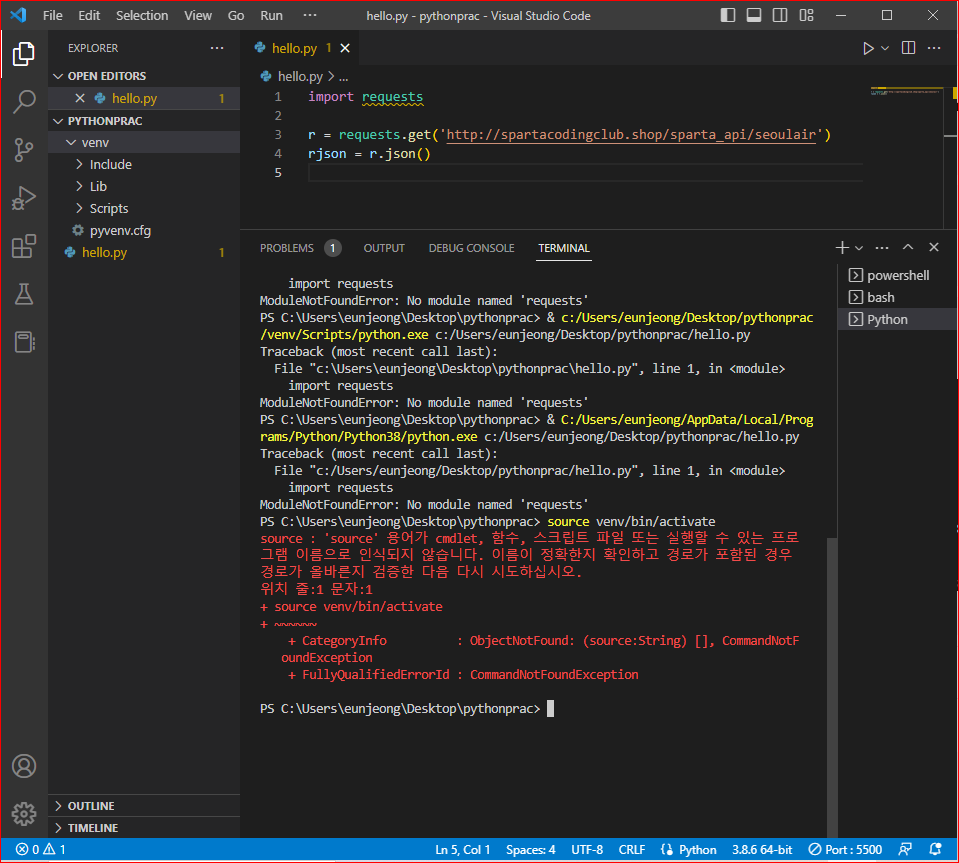Toggle the bottom panel layout icon
Viewport: 959px width, 863px height.
tap(754, 15)
